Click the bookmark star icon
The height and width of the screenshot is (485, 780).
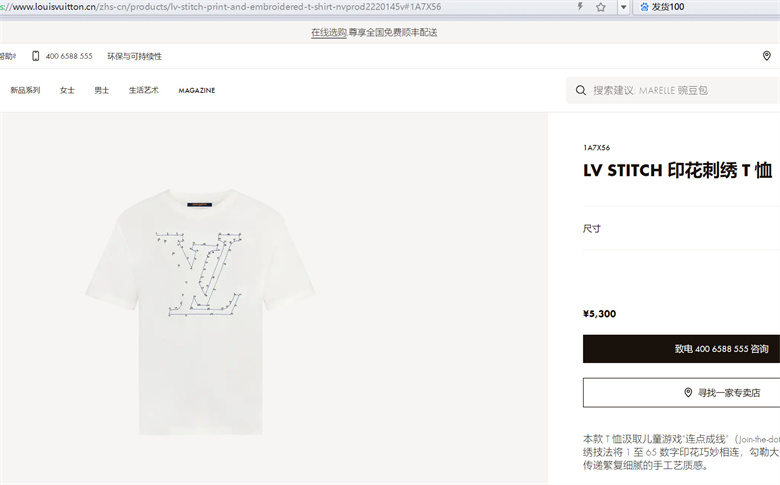[601, 7]
